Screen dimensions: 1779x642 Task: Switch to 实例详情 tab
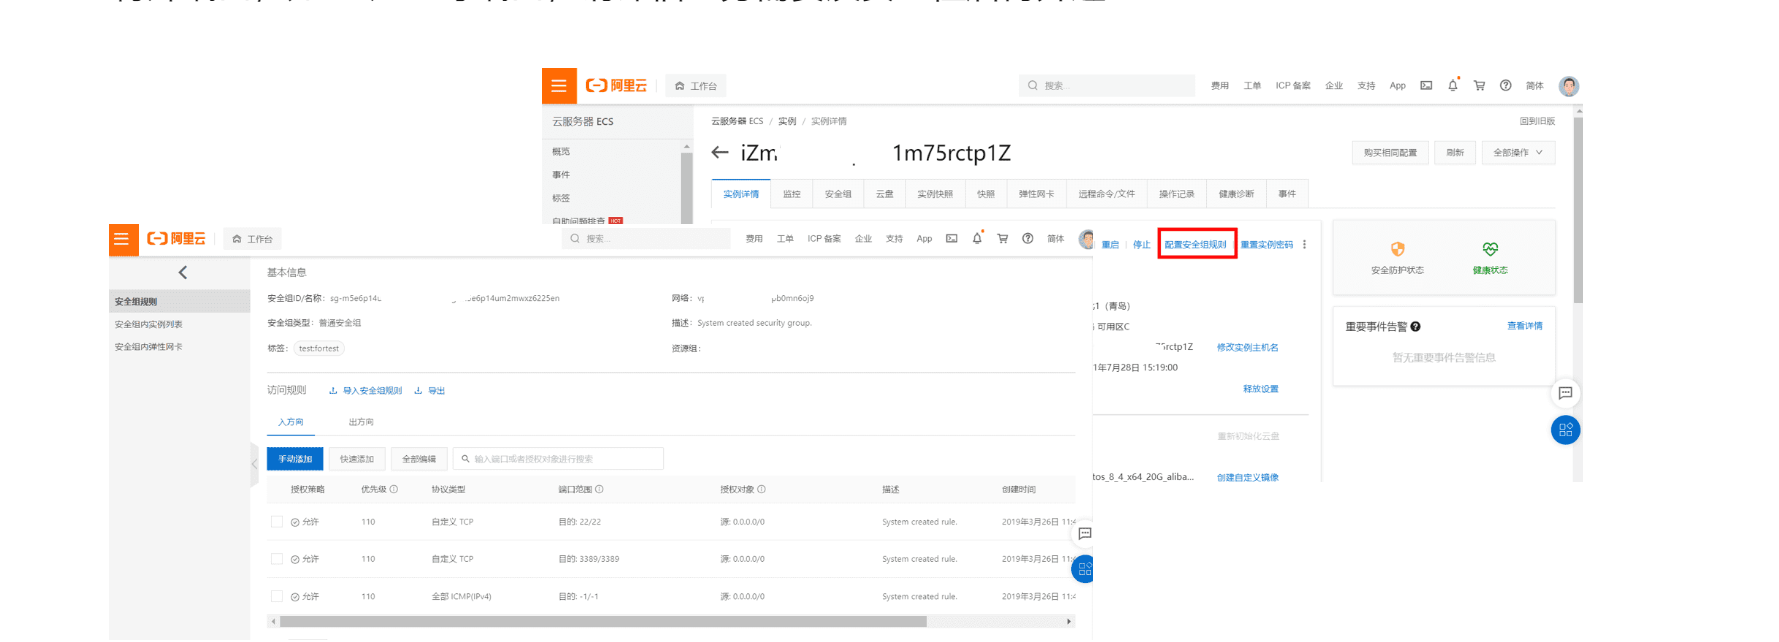[741, 194]
